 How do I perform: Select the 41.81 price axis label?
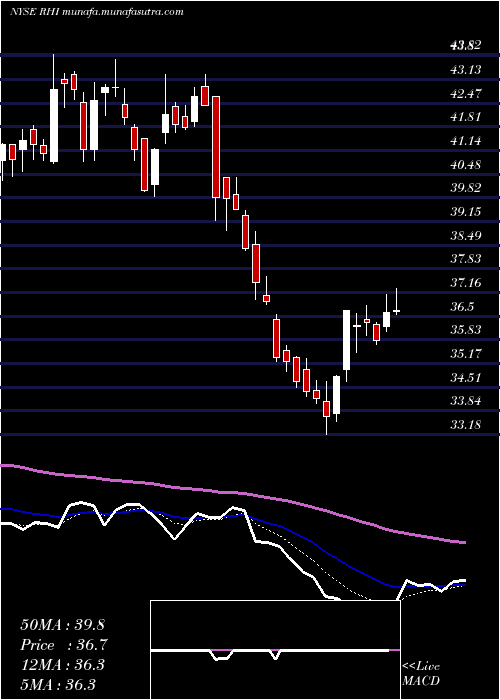tap(466, 117)
